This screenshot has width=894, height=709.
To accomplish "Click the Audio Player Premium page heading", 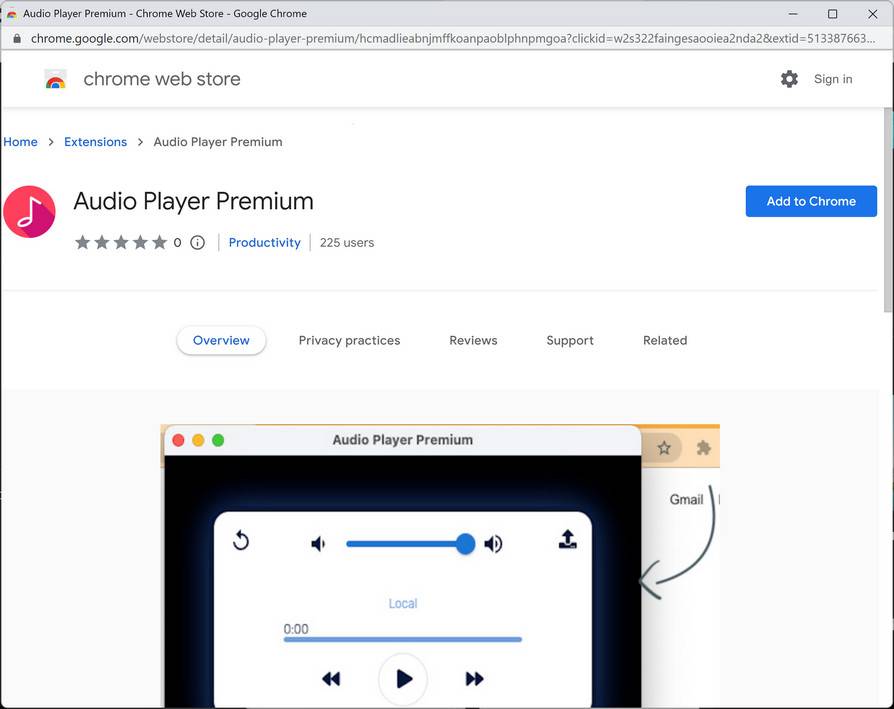I will tap(193, 201).
